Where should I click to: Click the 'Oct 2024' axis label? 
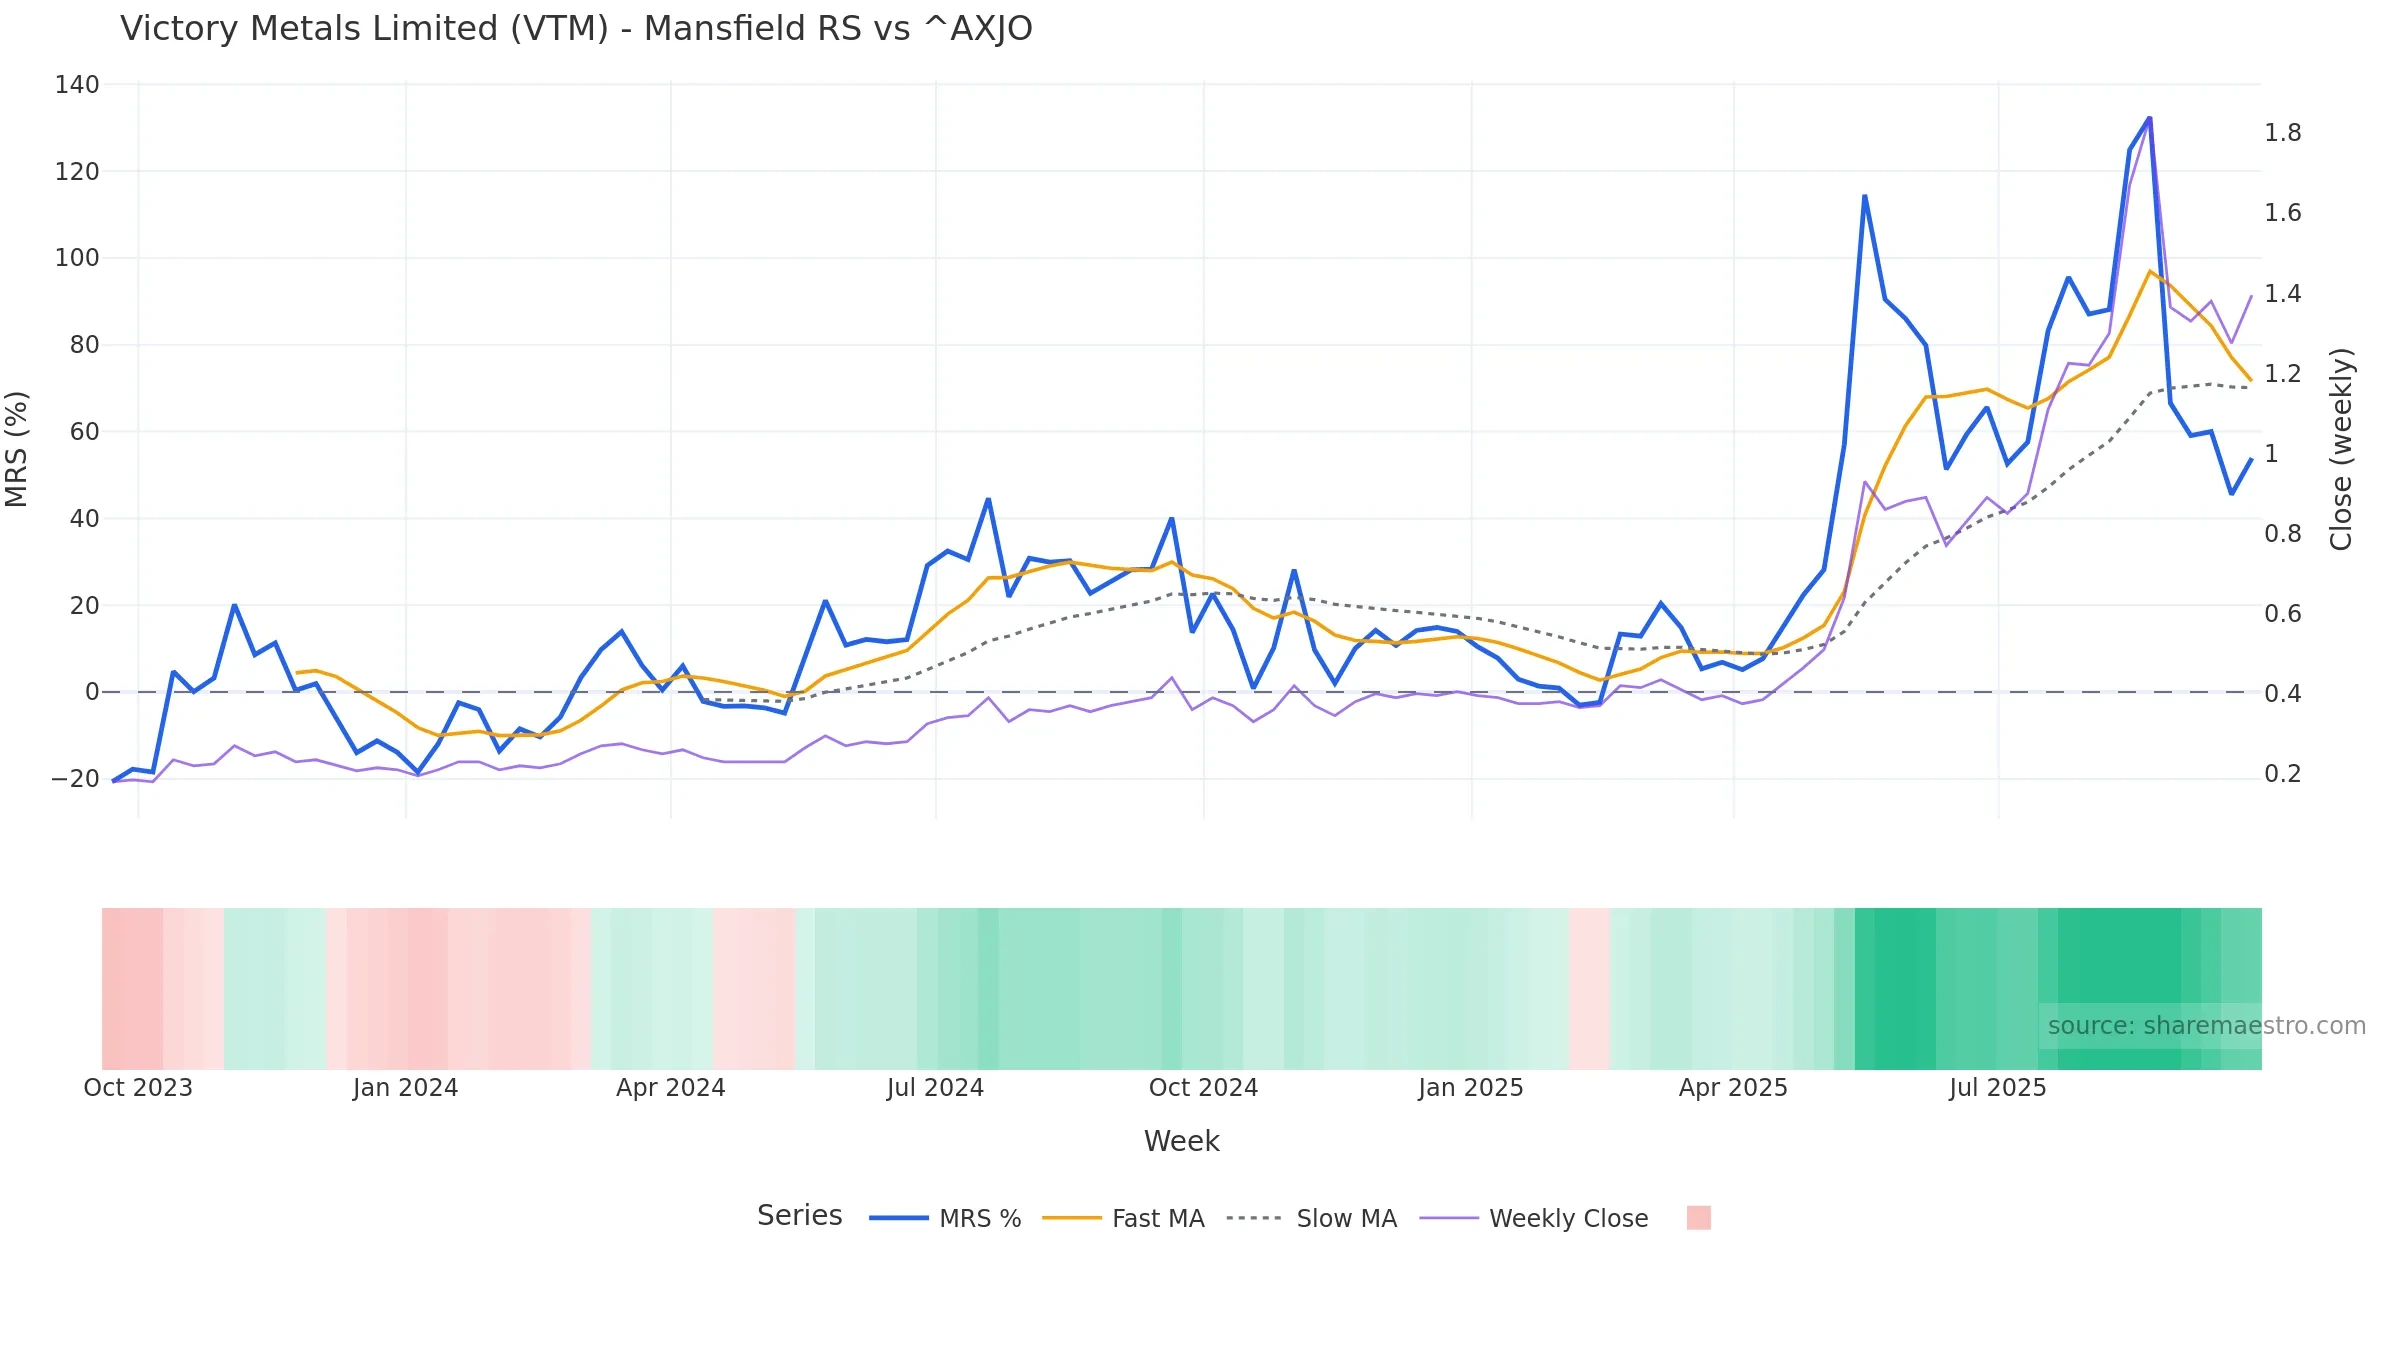(x=1203, y=1088)
